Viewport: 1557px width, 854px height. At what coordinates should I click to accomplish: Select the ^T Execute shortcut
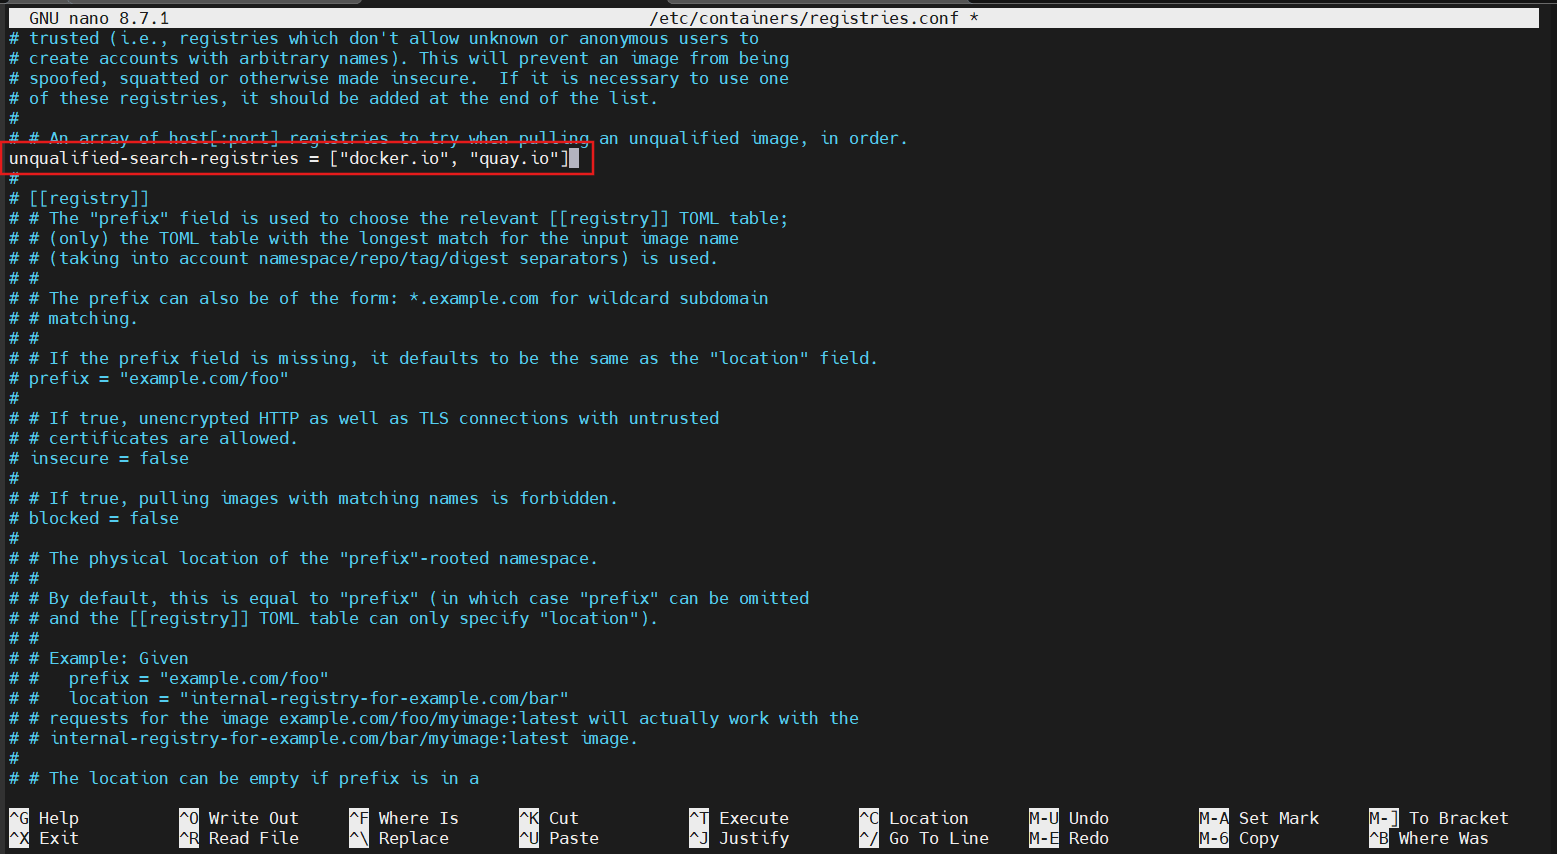click(739, 818)
